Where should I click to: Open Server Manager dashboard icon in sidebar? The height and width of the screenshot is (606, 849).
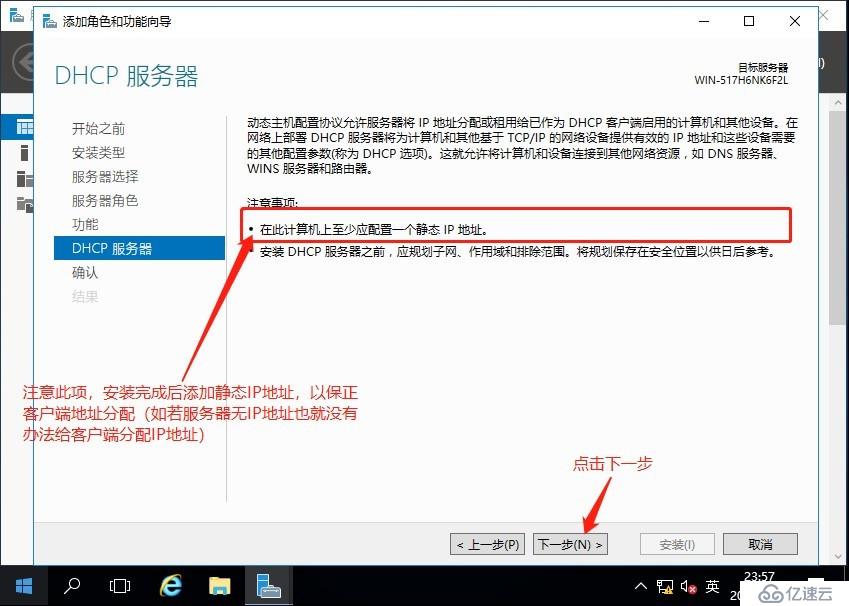[x=23, y=127]
